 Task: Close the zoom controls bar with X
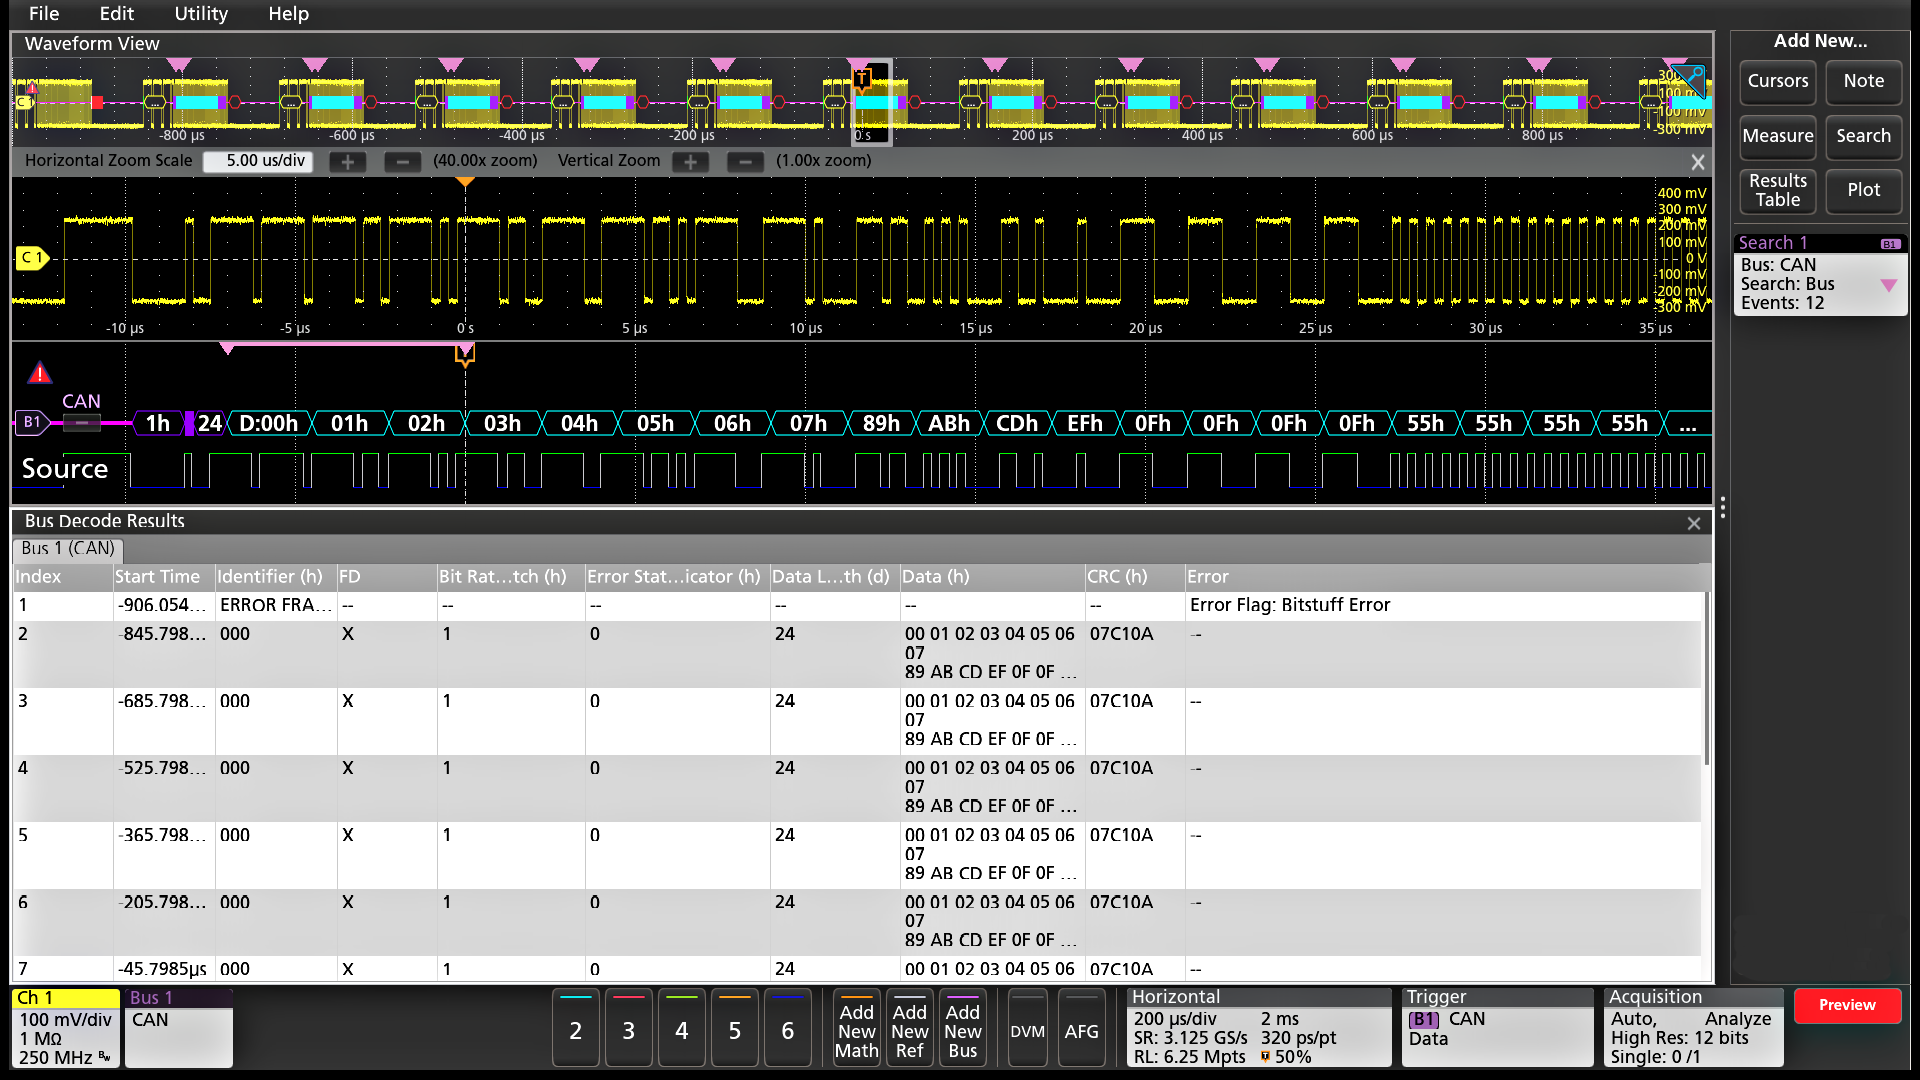1697,162
